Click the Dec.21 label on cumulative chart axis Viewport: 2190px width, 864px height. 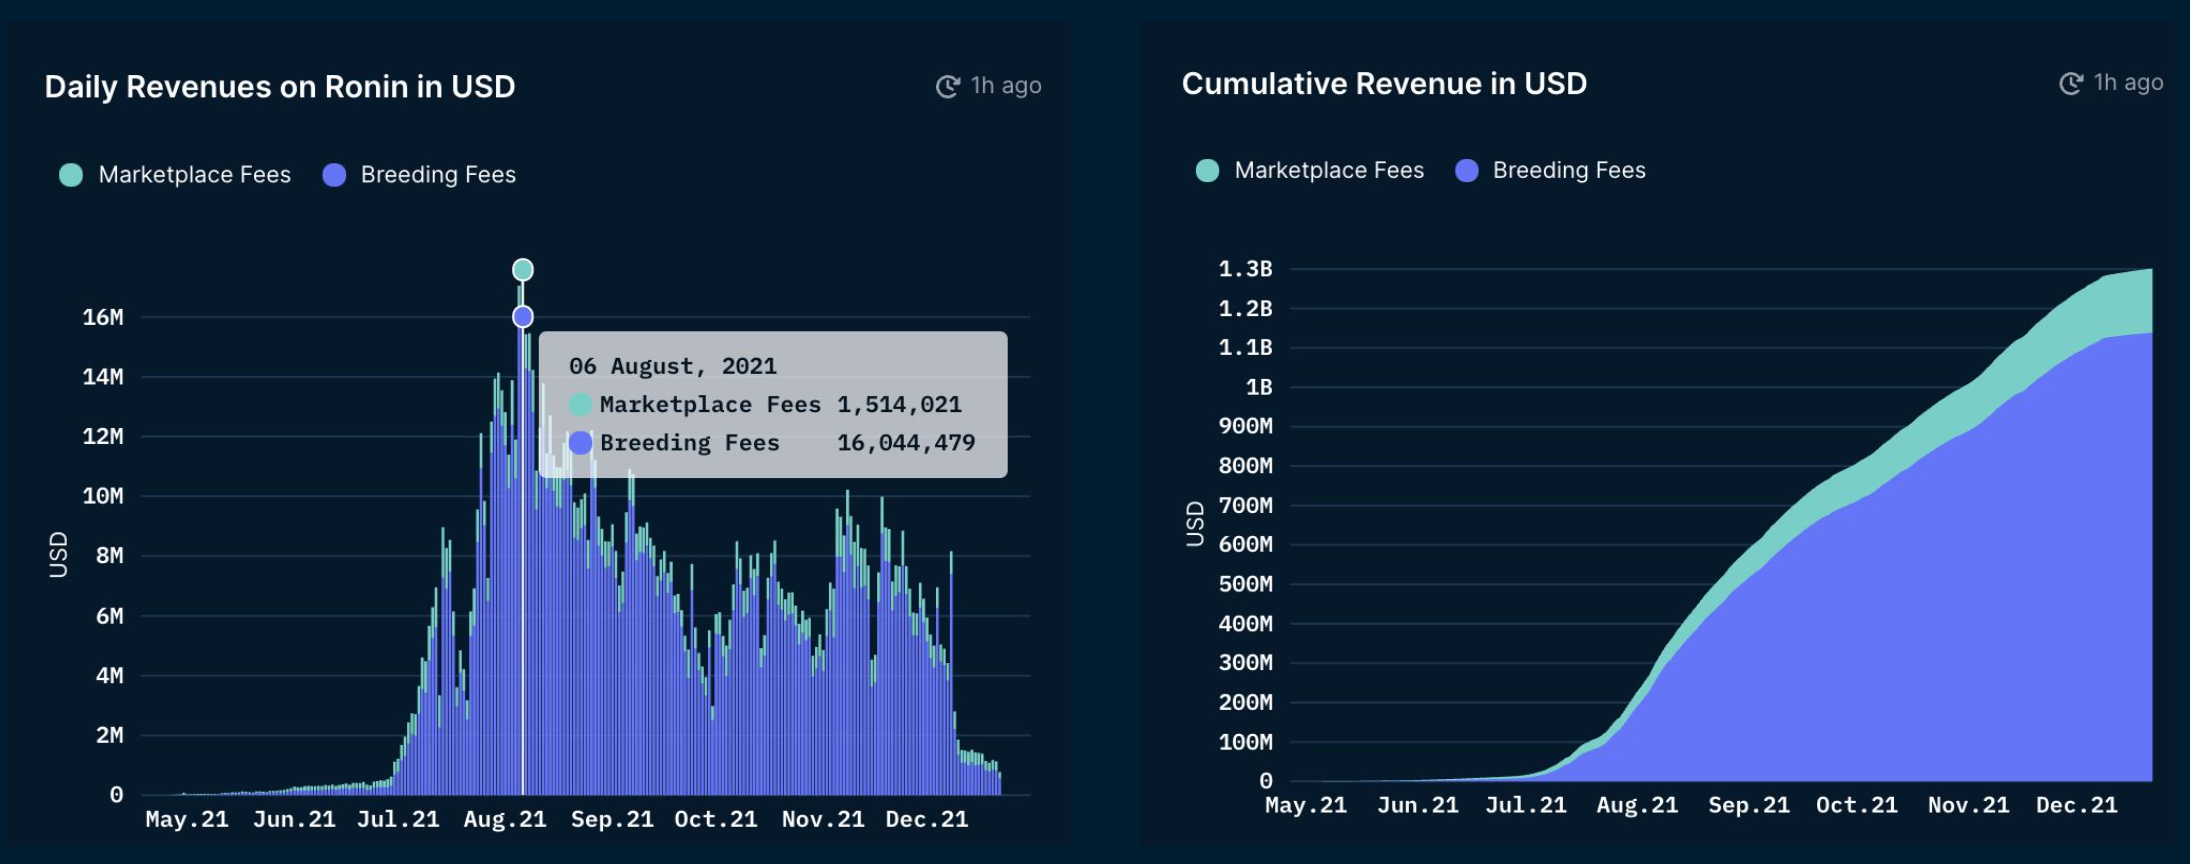tap(2076, 805)
